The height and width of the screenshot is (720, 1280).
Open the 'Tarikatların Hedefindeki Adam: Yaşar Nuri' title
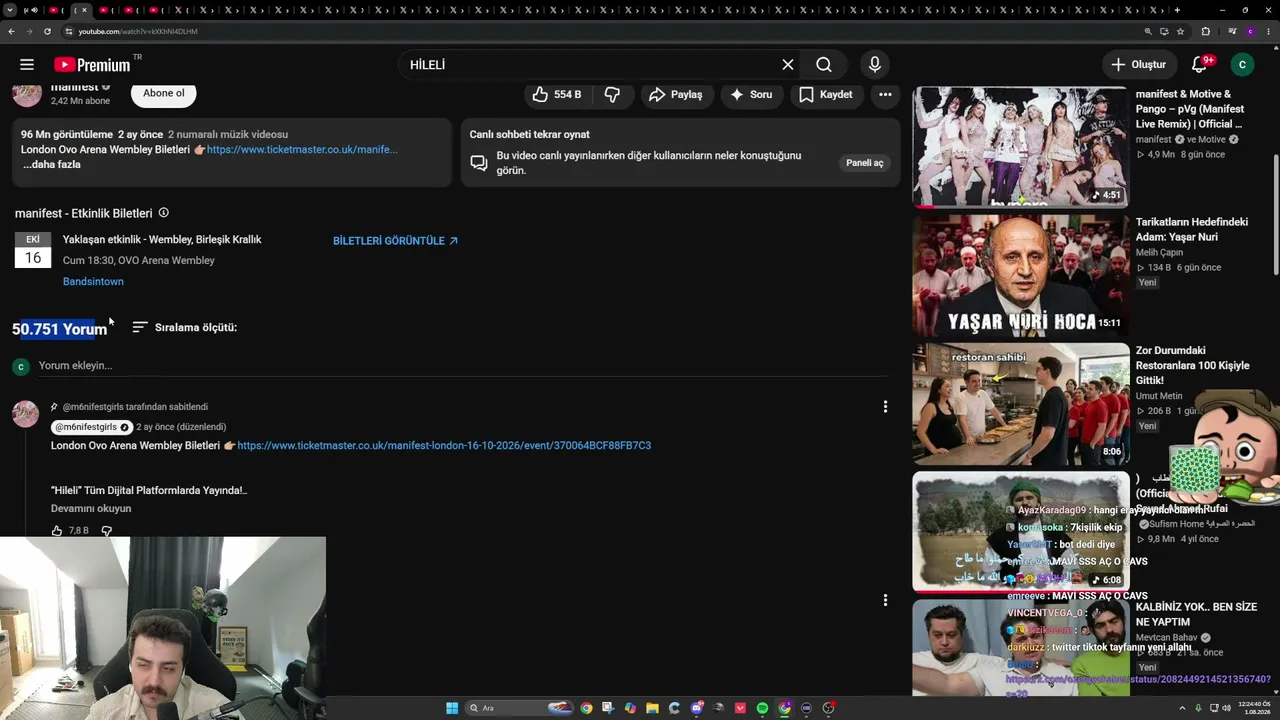[1192, 230]
